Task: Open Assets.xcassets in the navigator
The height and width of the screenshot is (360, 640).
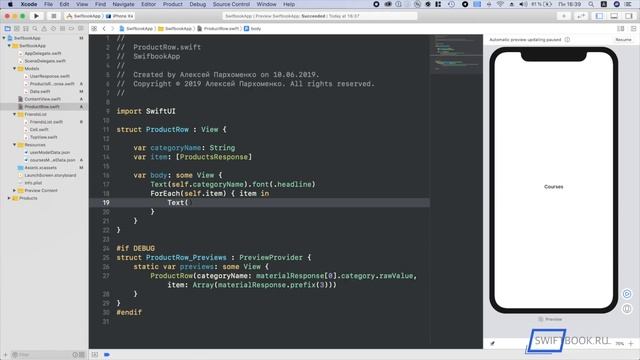Action: coord(40,168)
